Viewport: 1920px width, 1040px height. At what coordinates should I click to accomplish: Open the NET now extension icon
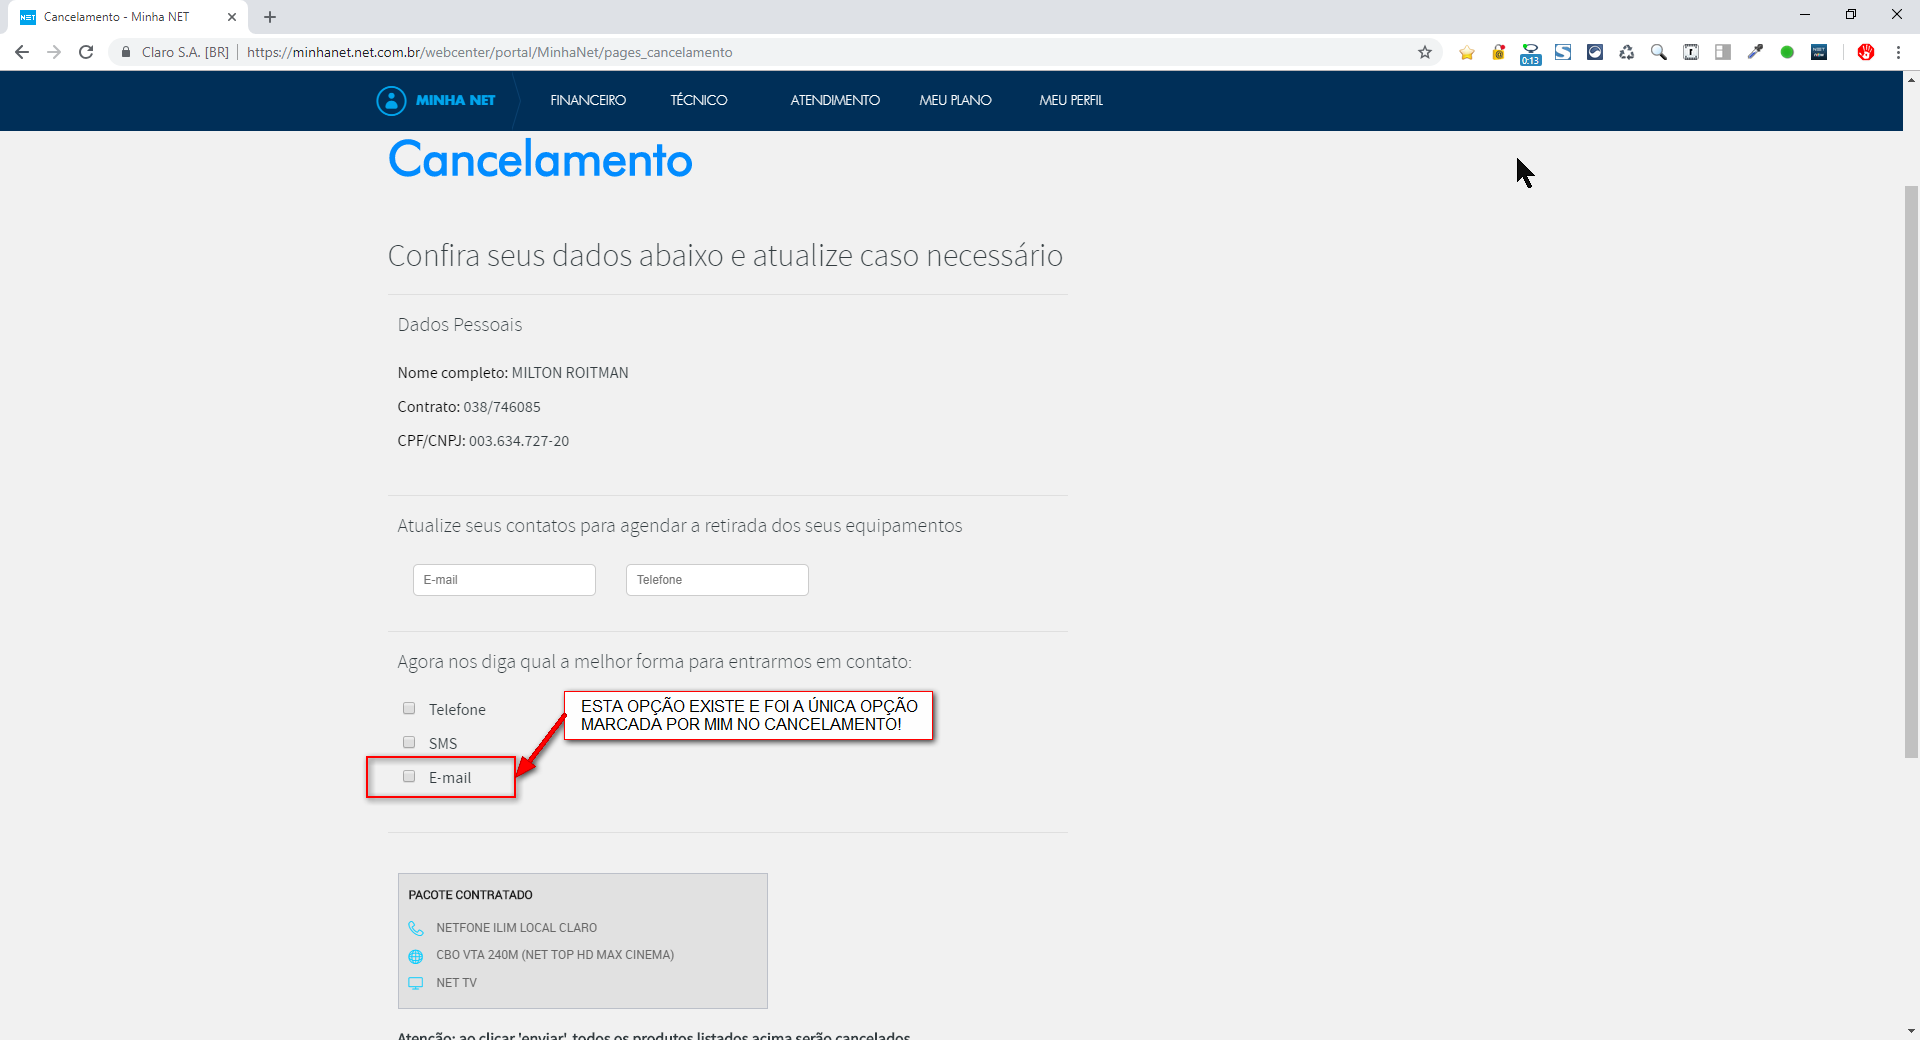[1819, 52]
